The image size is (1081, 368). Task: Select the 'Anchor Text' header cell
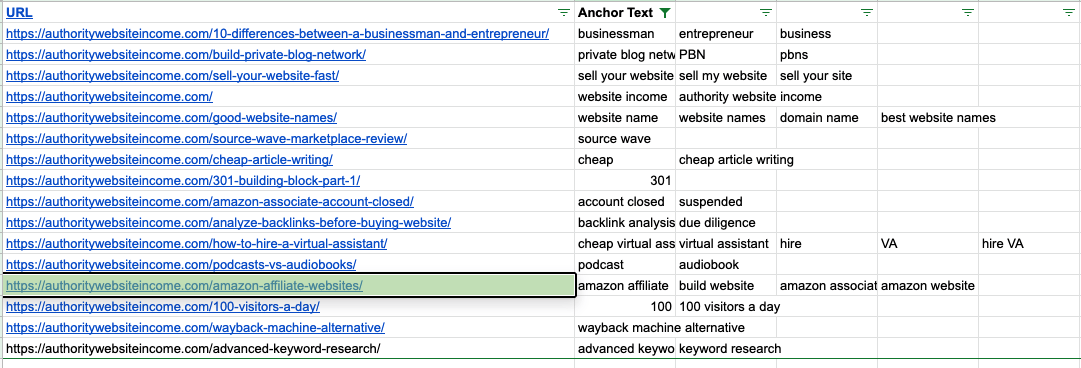point(625,12)
